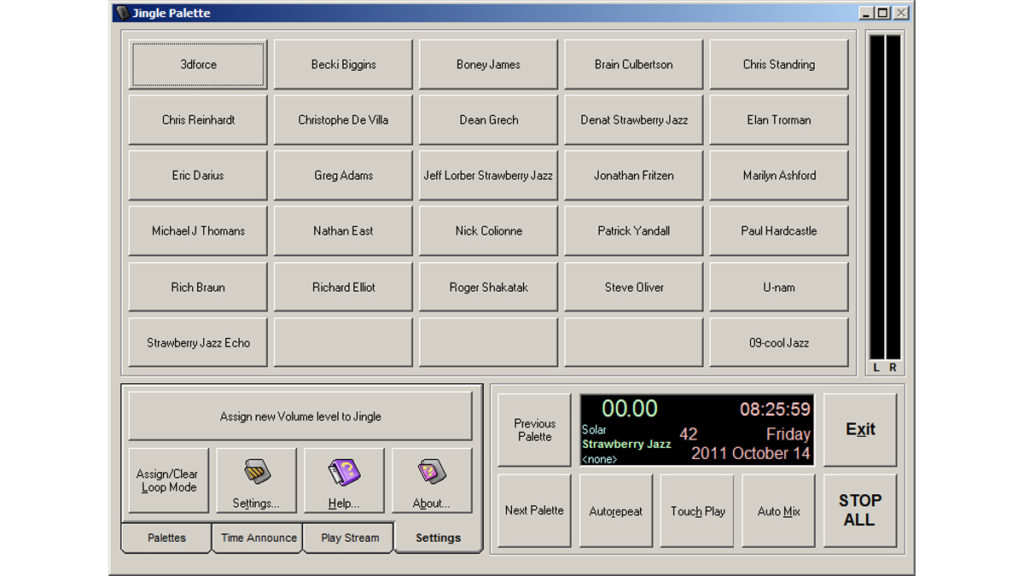Screen dimensions: 1024x576
Task: Go to the Next Palette
Action: pyautogui.click(x=534, y=511)
